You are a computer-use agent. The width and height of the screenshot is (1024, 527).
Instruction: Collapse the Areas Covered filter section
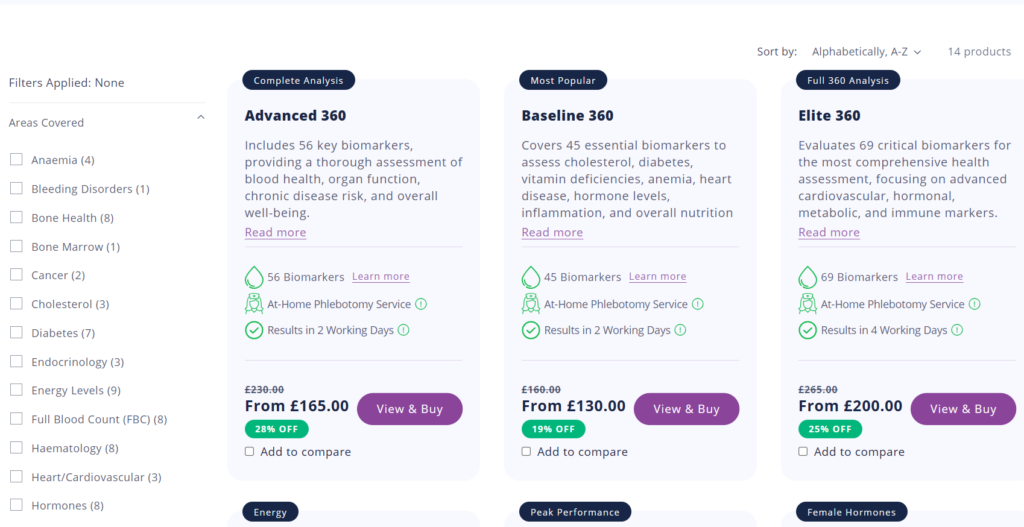(201, 118)
